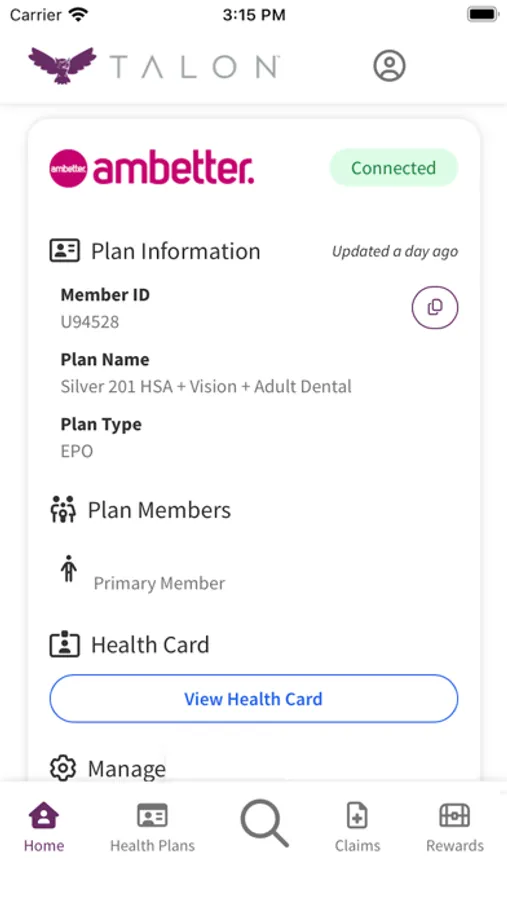507x900 pixels.
Task: Tap the Plan Information card icon
Action: coord(64,251)
